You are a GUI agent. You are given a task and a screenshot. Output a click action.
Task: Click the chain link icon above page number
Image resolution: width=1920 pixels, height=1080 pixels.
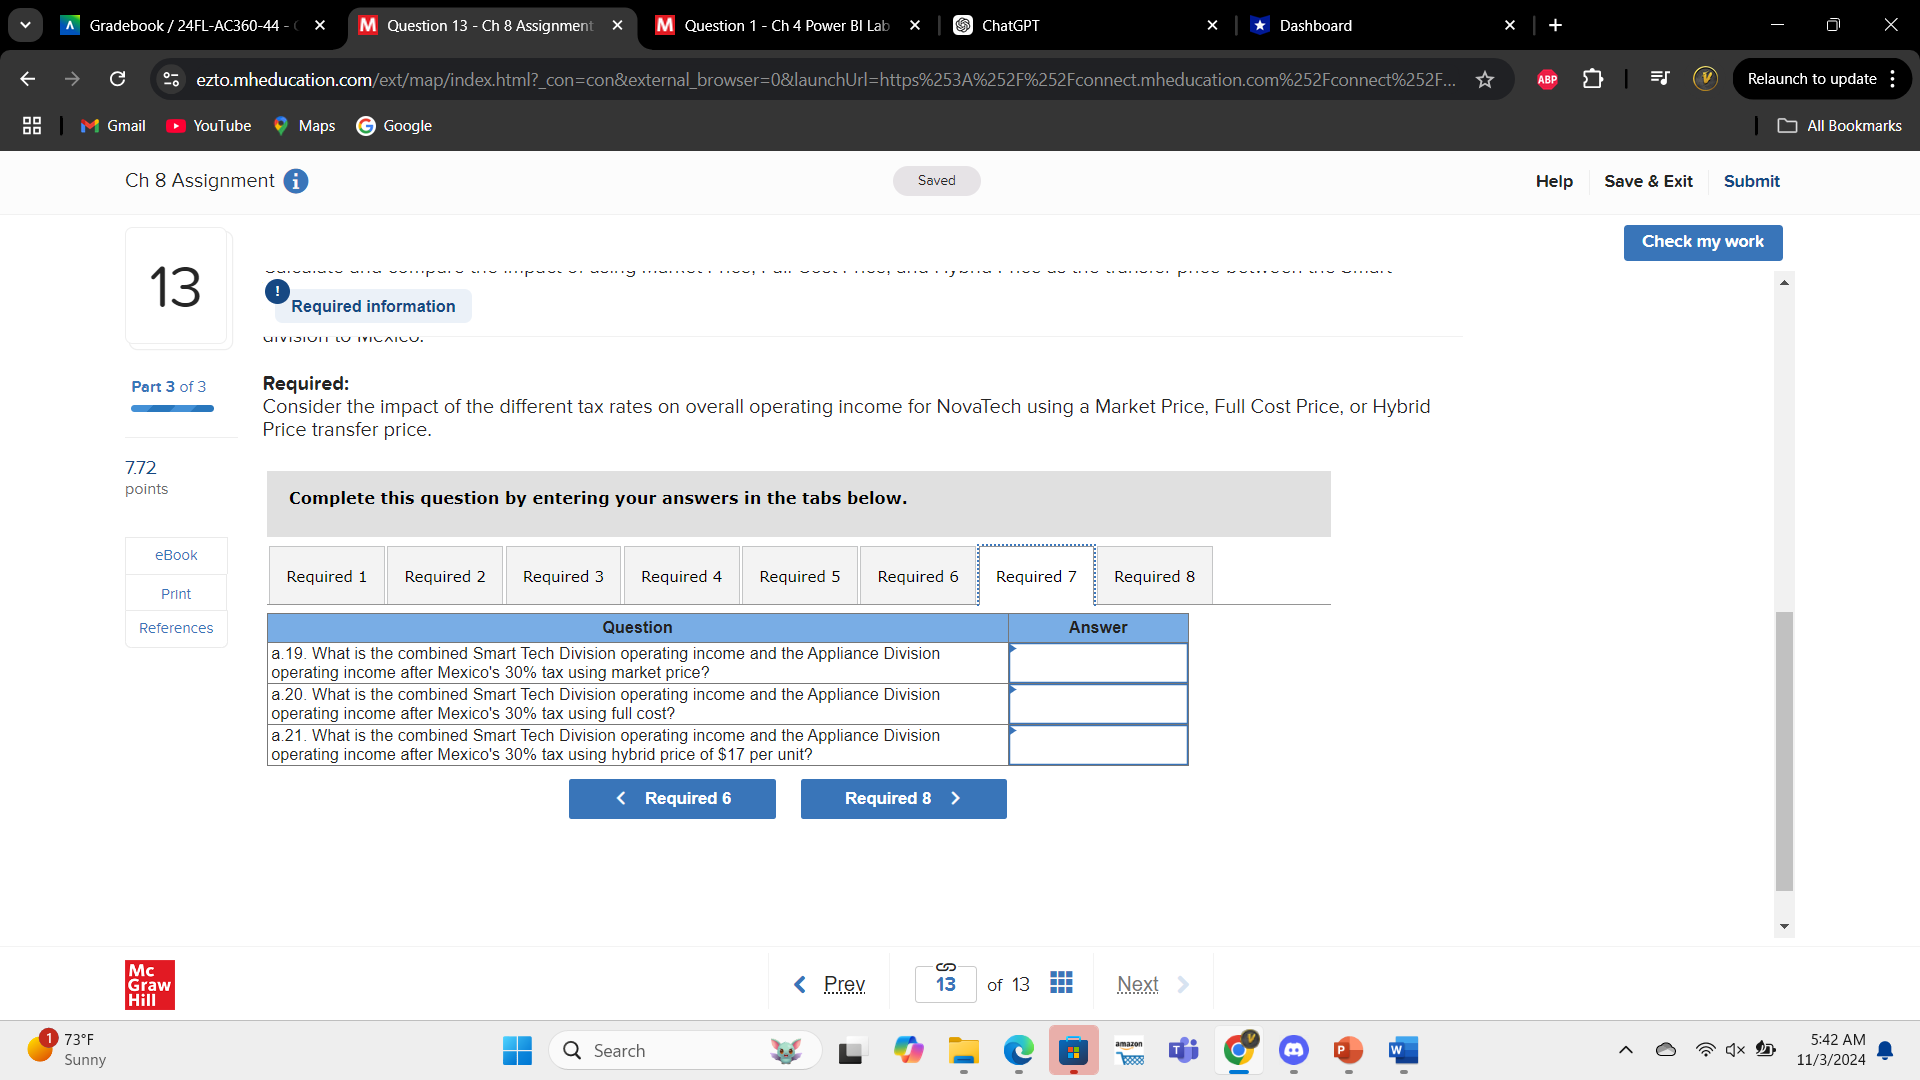[945, 967]
